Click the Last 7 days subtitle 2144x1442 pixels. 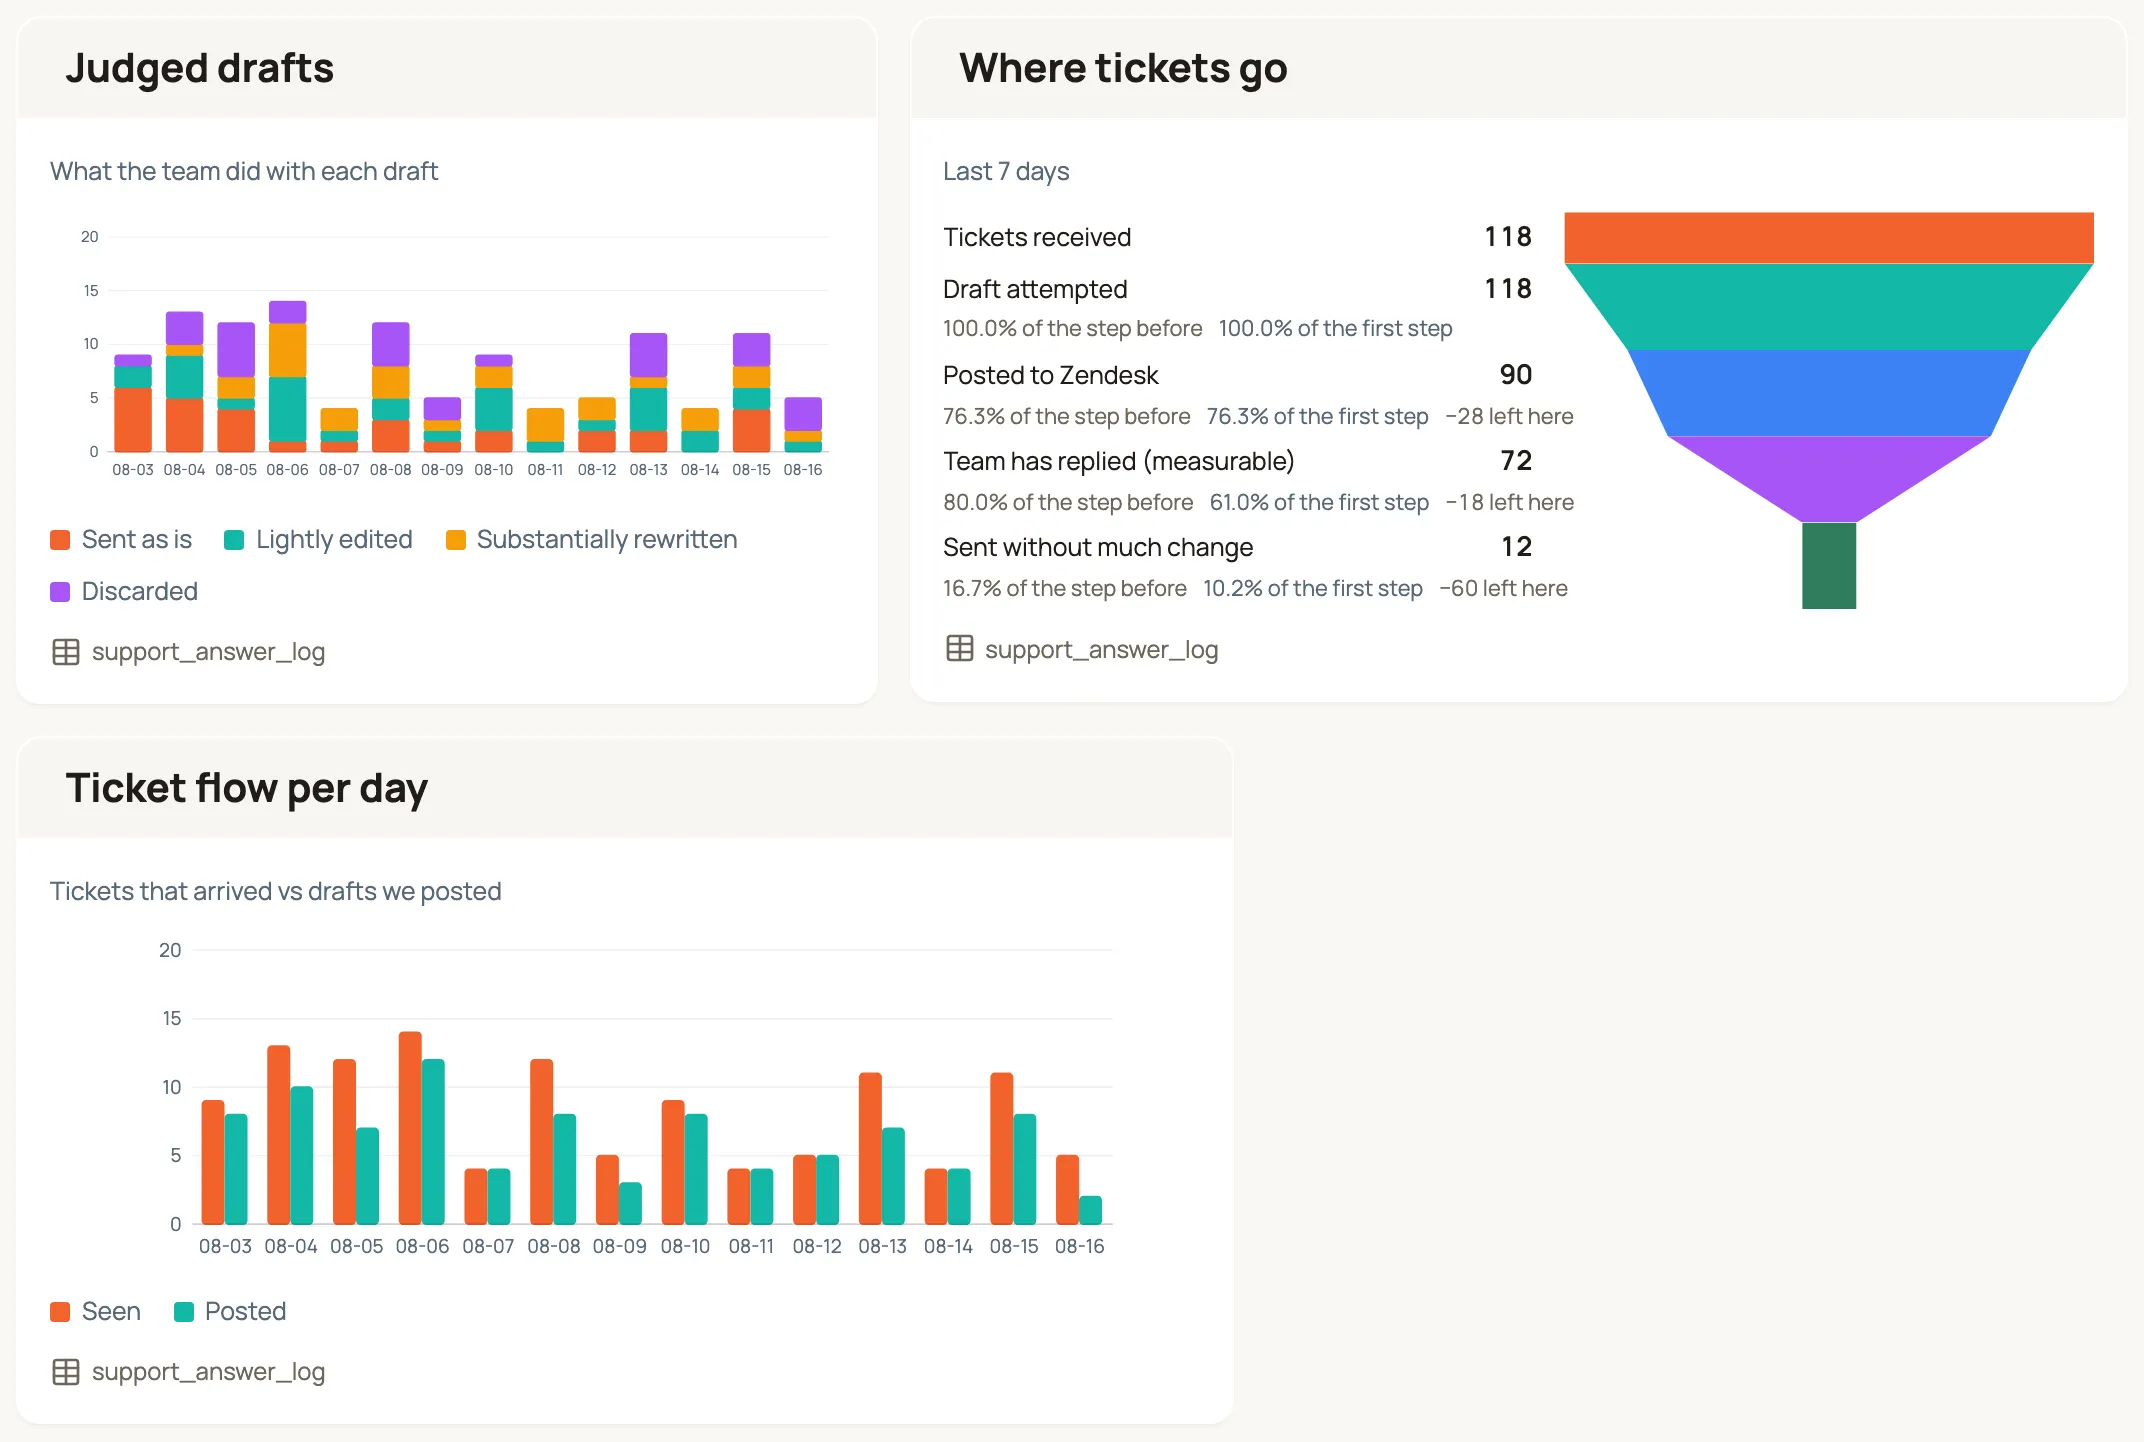(x=1006, y=172)
